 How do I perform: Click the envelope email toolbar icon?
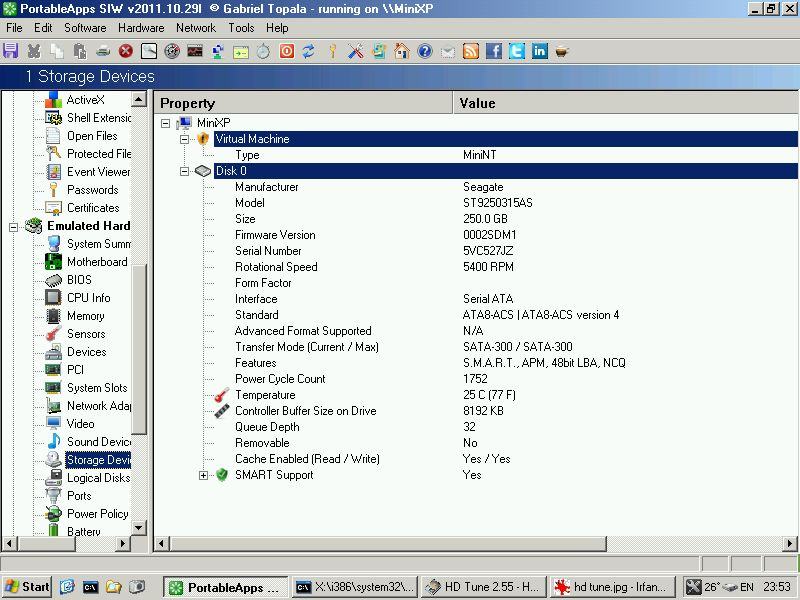pyautogui.click(x=447, y=51)
